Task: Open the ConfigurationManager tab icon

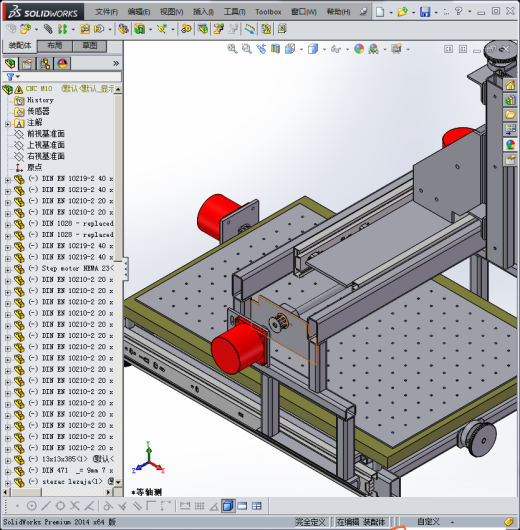Action: pyautogui.click(x=45, y=64)
